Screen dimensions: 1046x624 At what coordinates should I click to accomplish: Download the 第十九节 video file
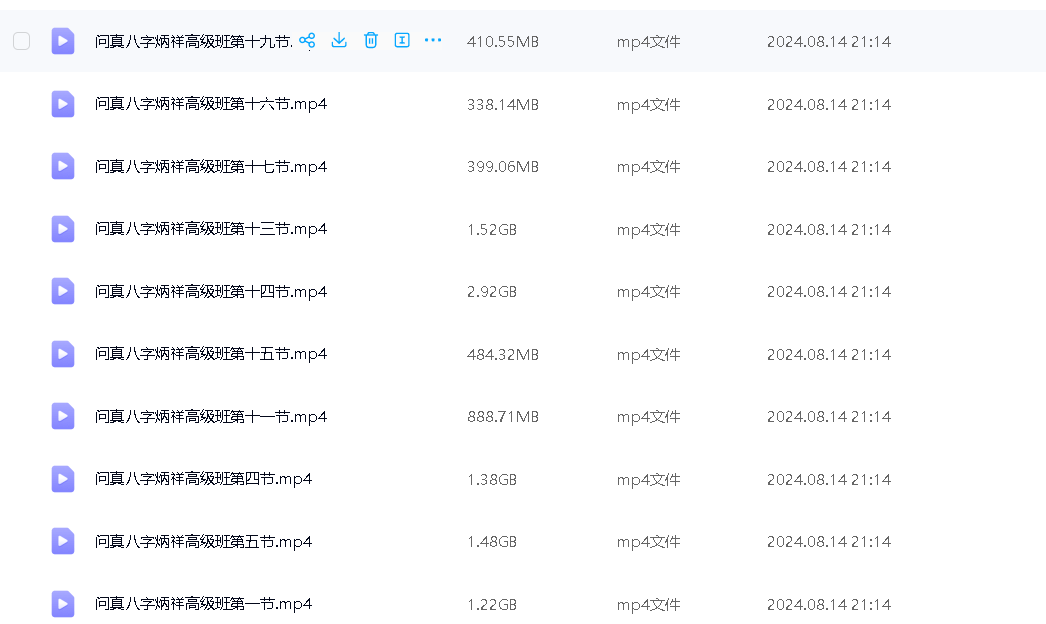[x=339, y=40]
